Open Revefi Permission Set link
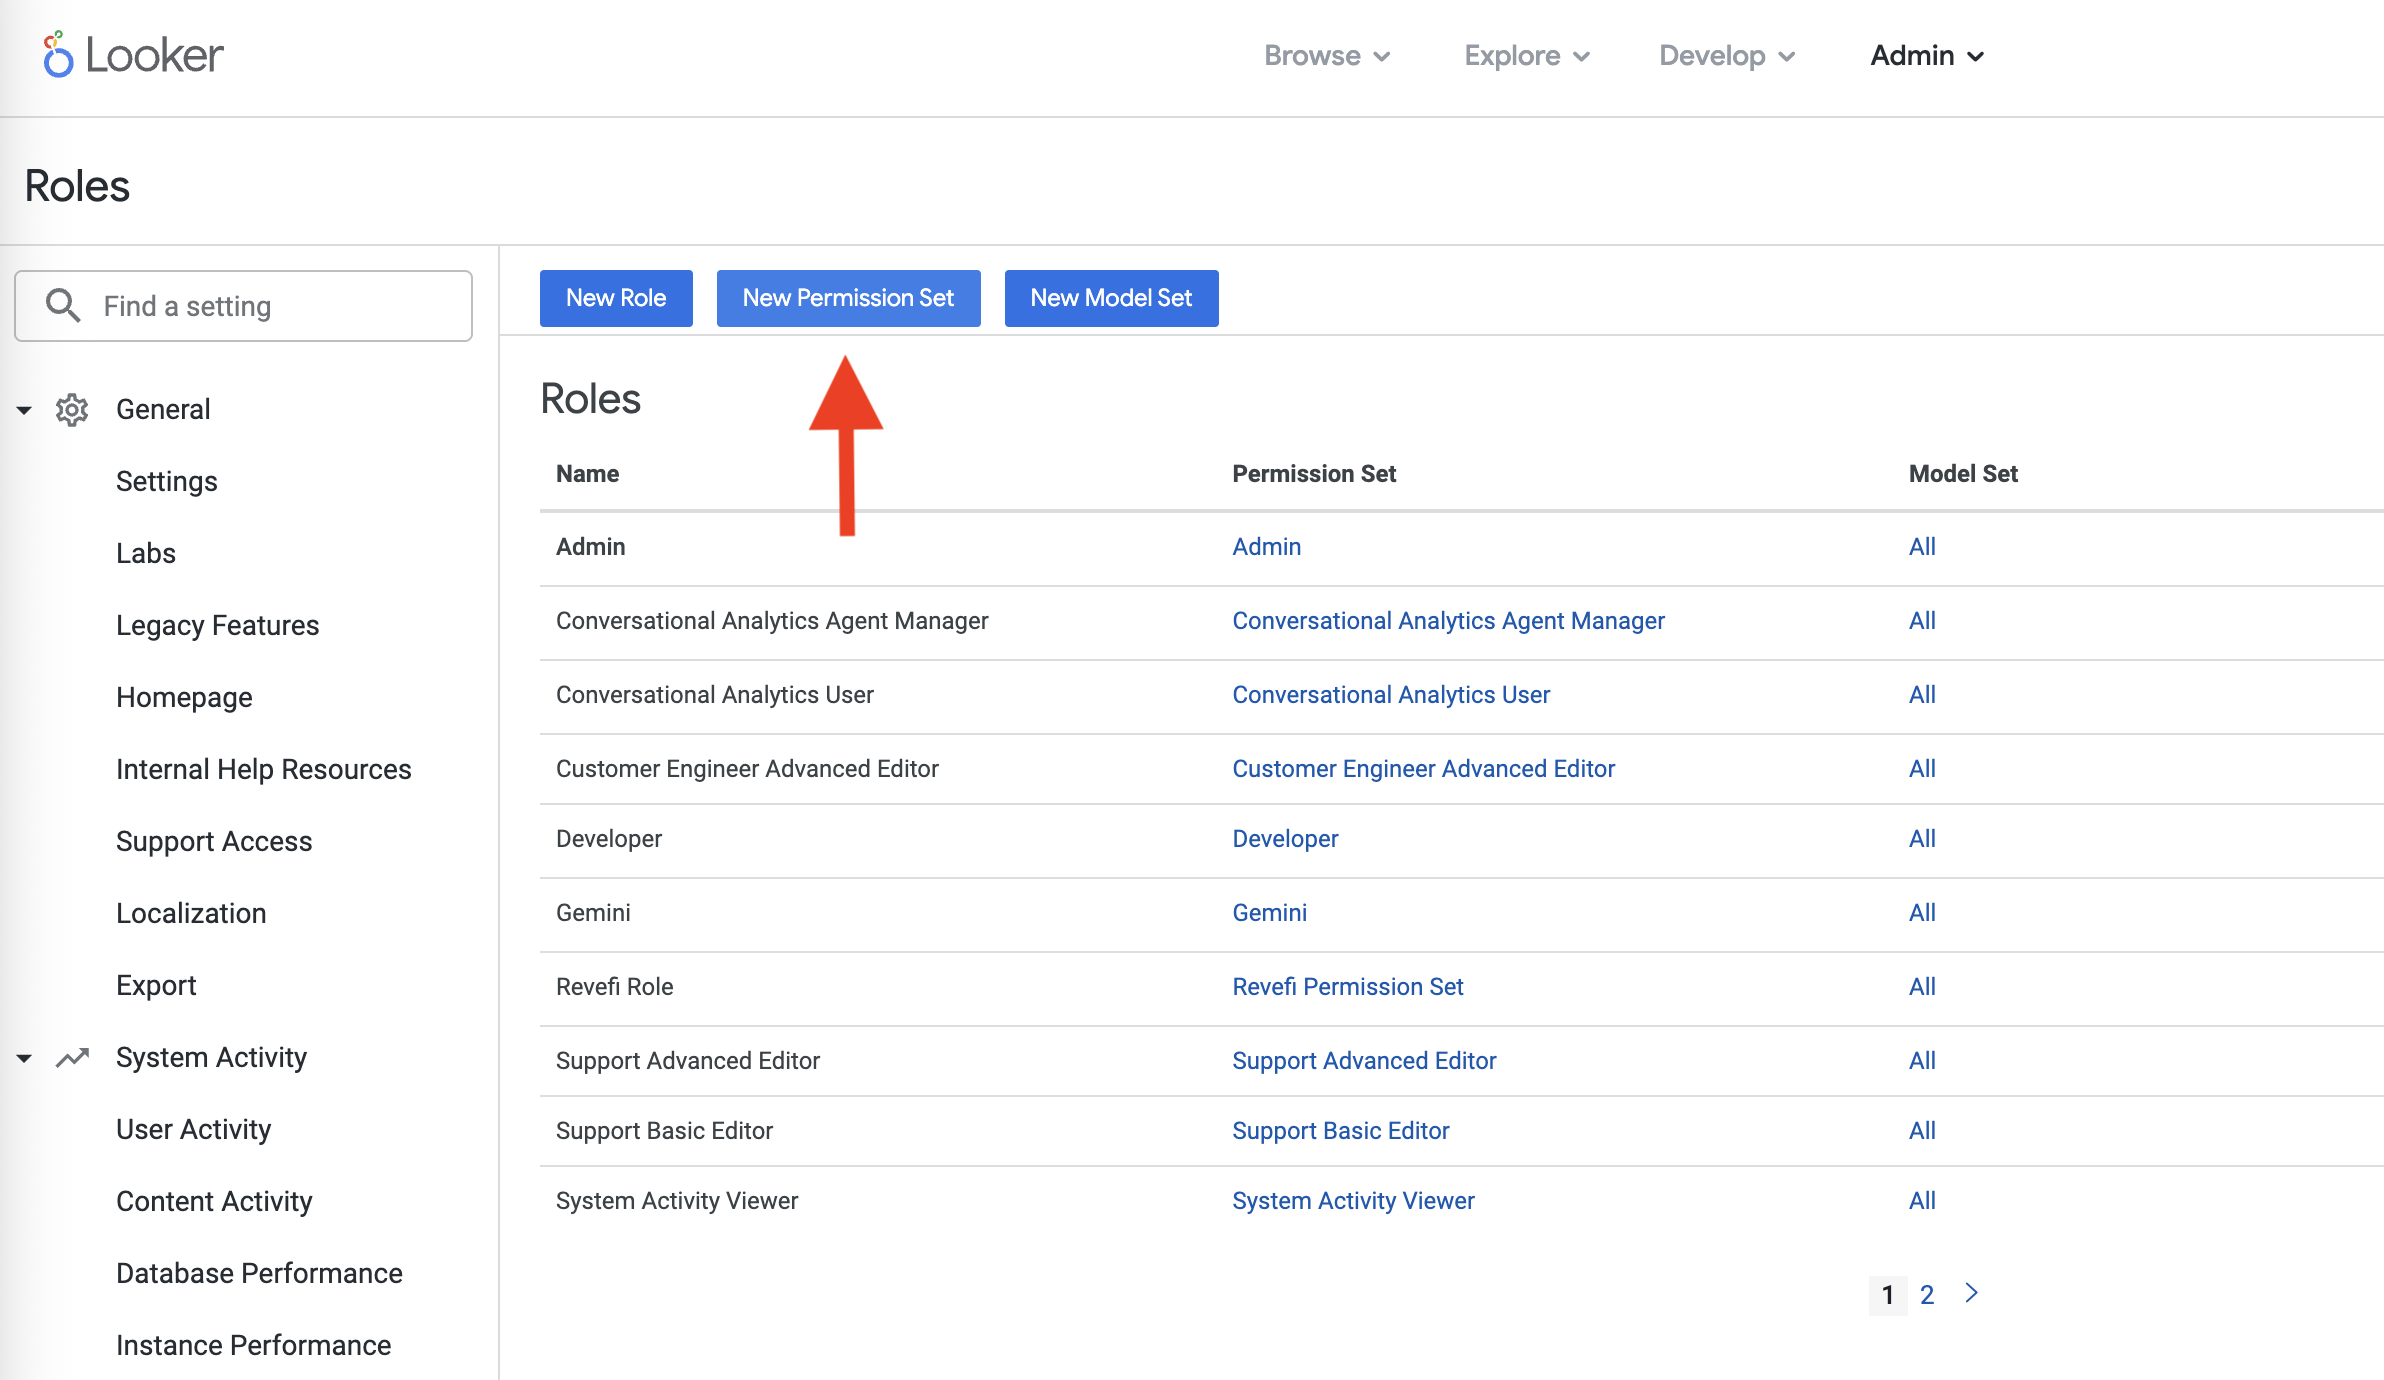2384x1380 pixels. click(1347, 987)
